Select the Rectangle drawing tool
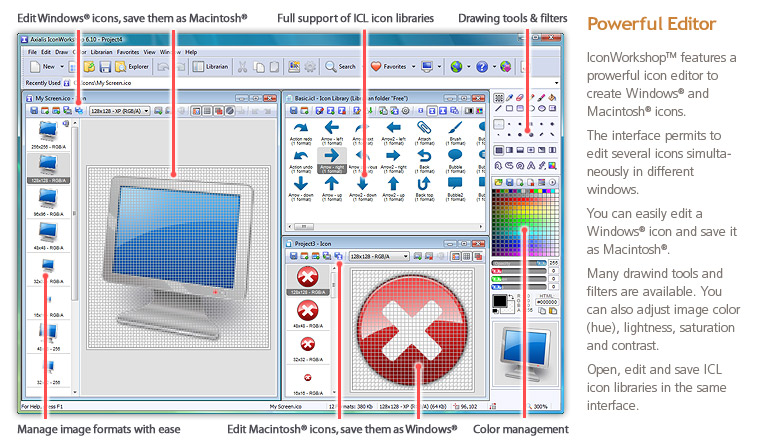760x440 pixels. pyautogui.click(x=509, y=109)
